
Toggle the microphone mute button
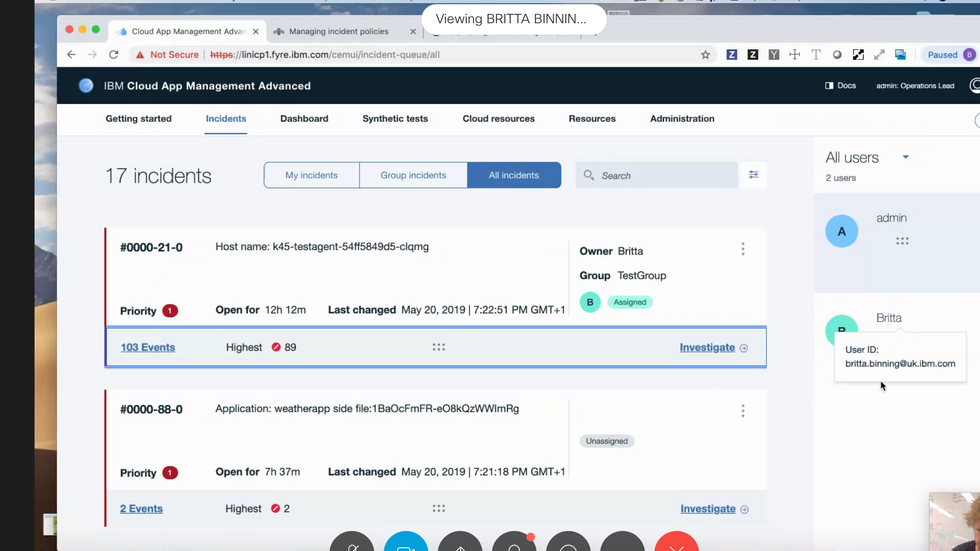[x=352, y=542]
